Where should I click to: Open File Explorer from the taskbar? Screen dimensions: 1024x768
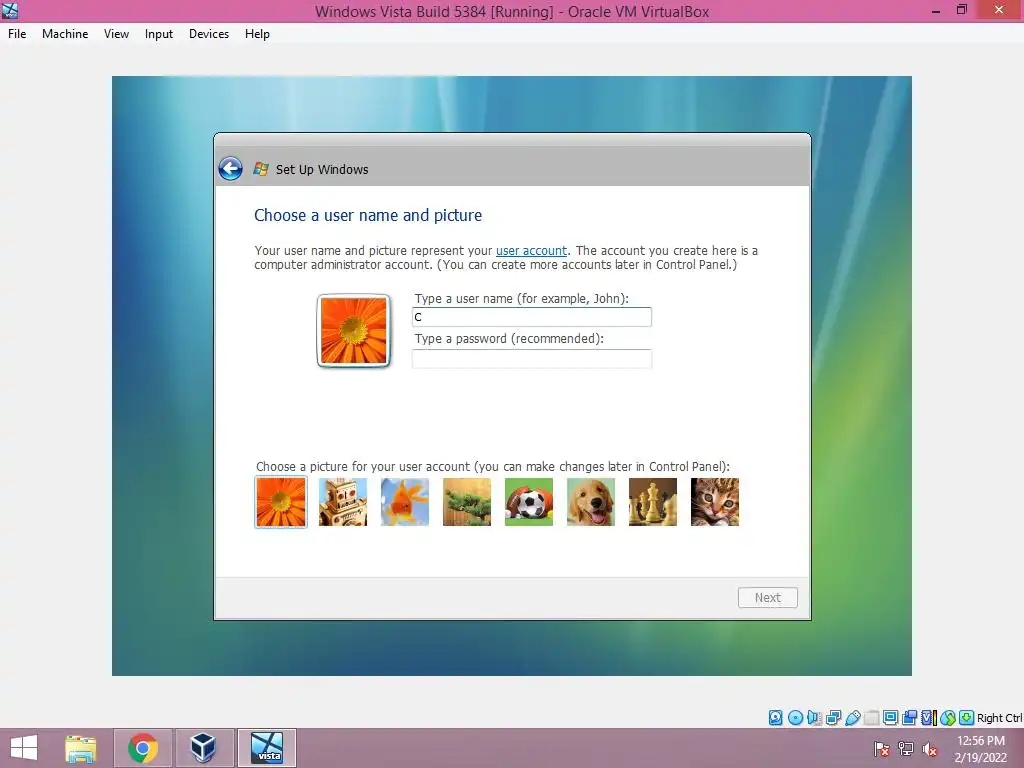(x=81, y=748)
